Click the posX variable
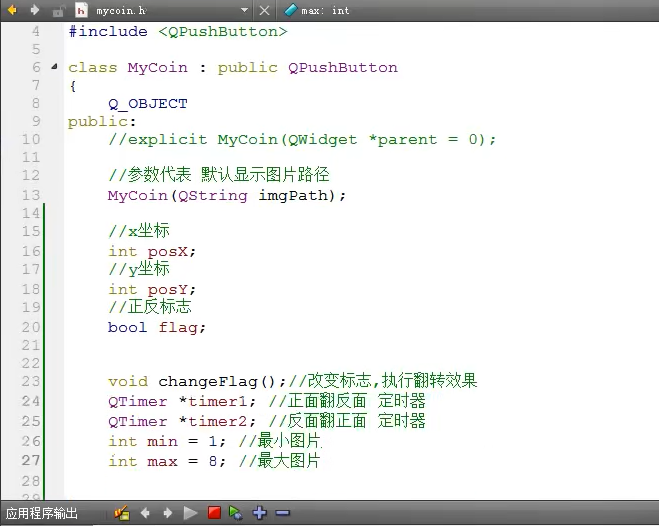Image resolution: width=659 pixels, height=526 pixels. [168, 252]
